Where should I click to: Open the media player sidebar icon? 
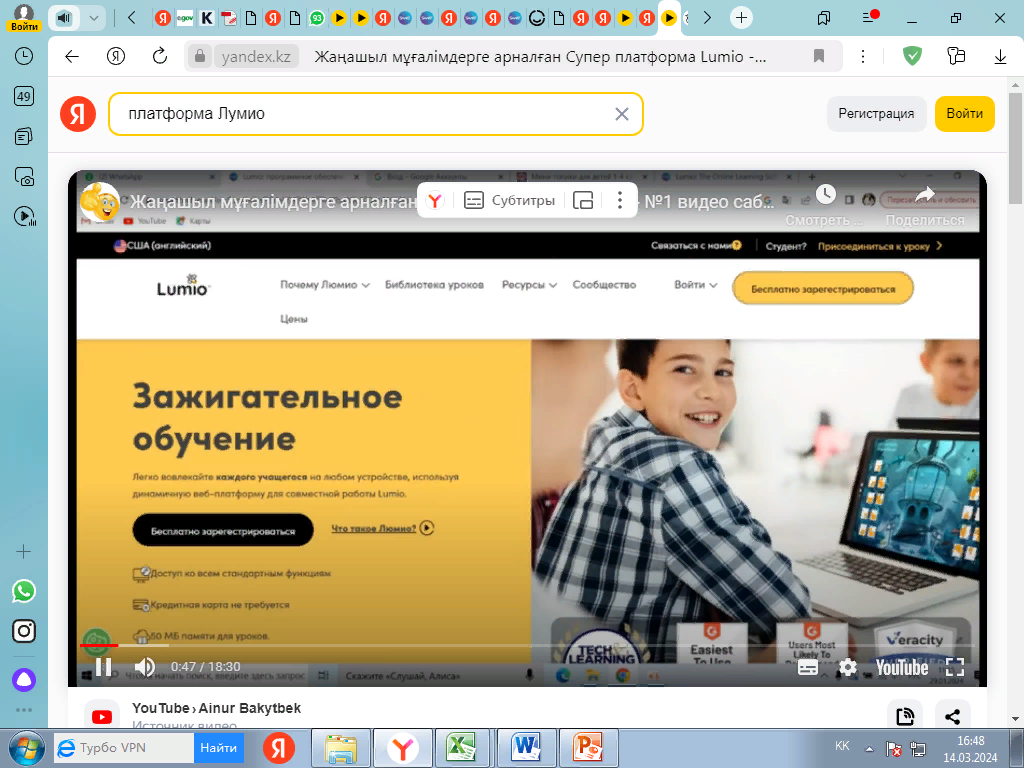pyautogui.click(x=24, y=216)
